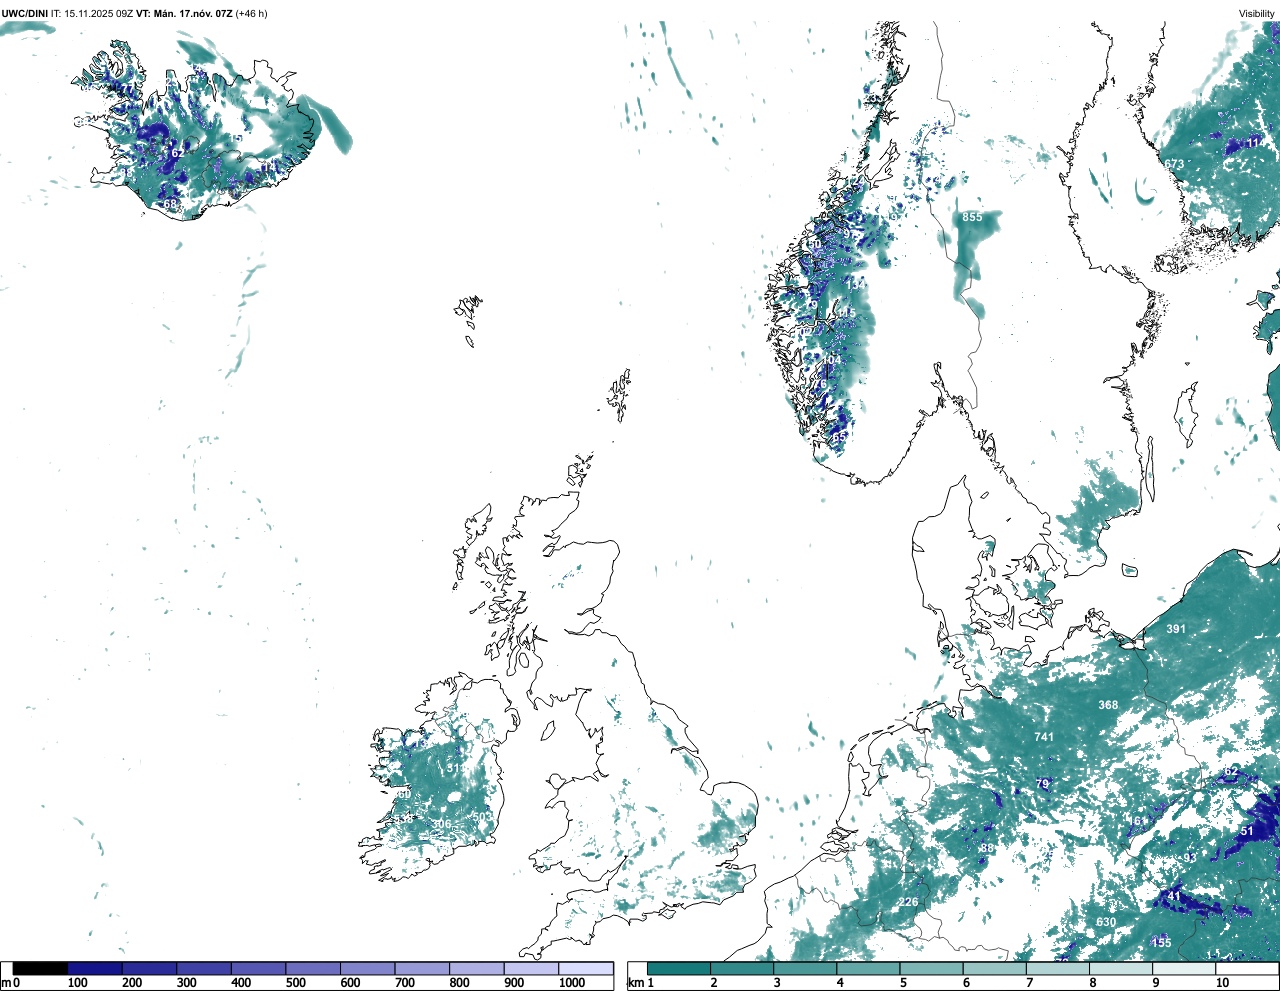Click the '10' label on kilometer legend
Image resolution: width=1280 pixels, height=991 pixels.
[1222, 983]
